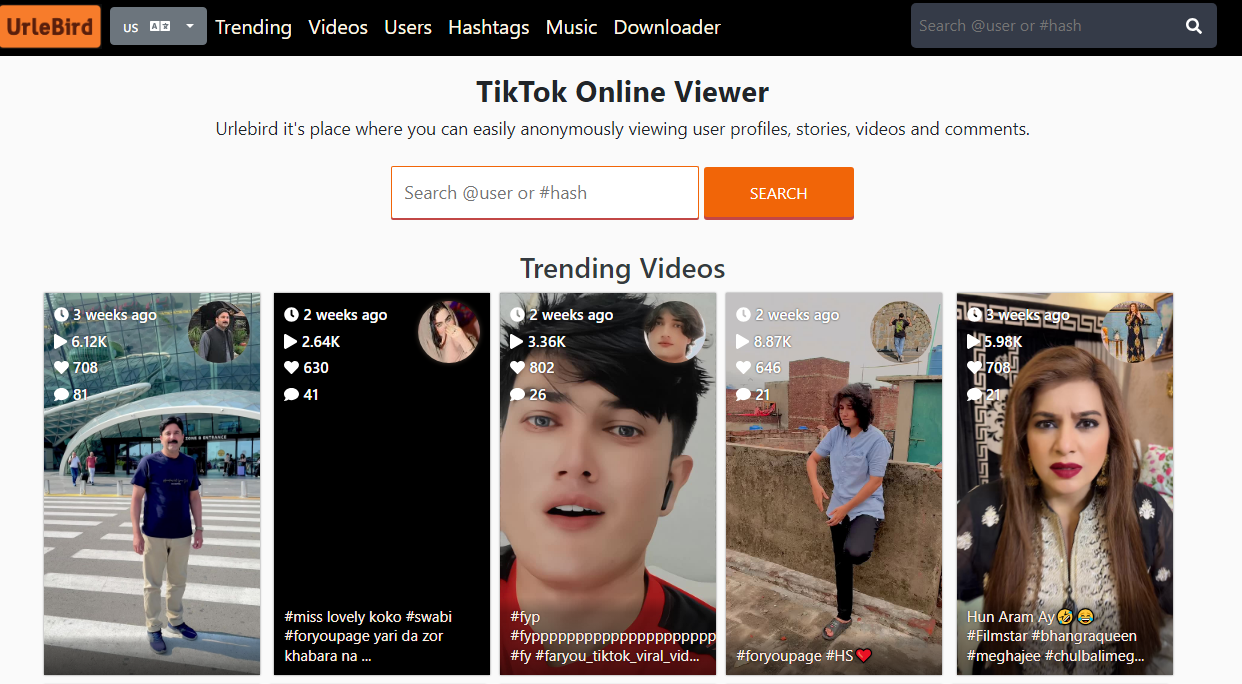Open the avatar on the 3.36K views video

675,332
